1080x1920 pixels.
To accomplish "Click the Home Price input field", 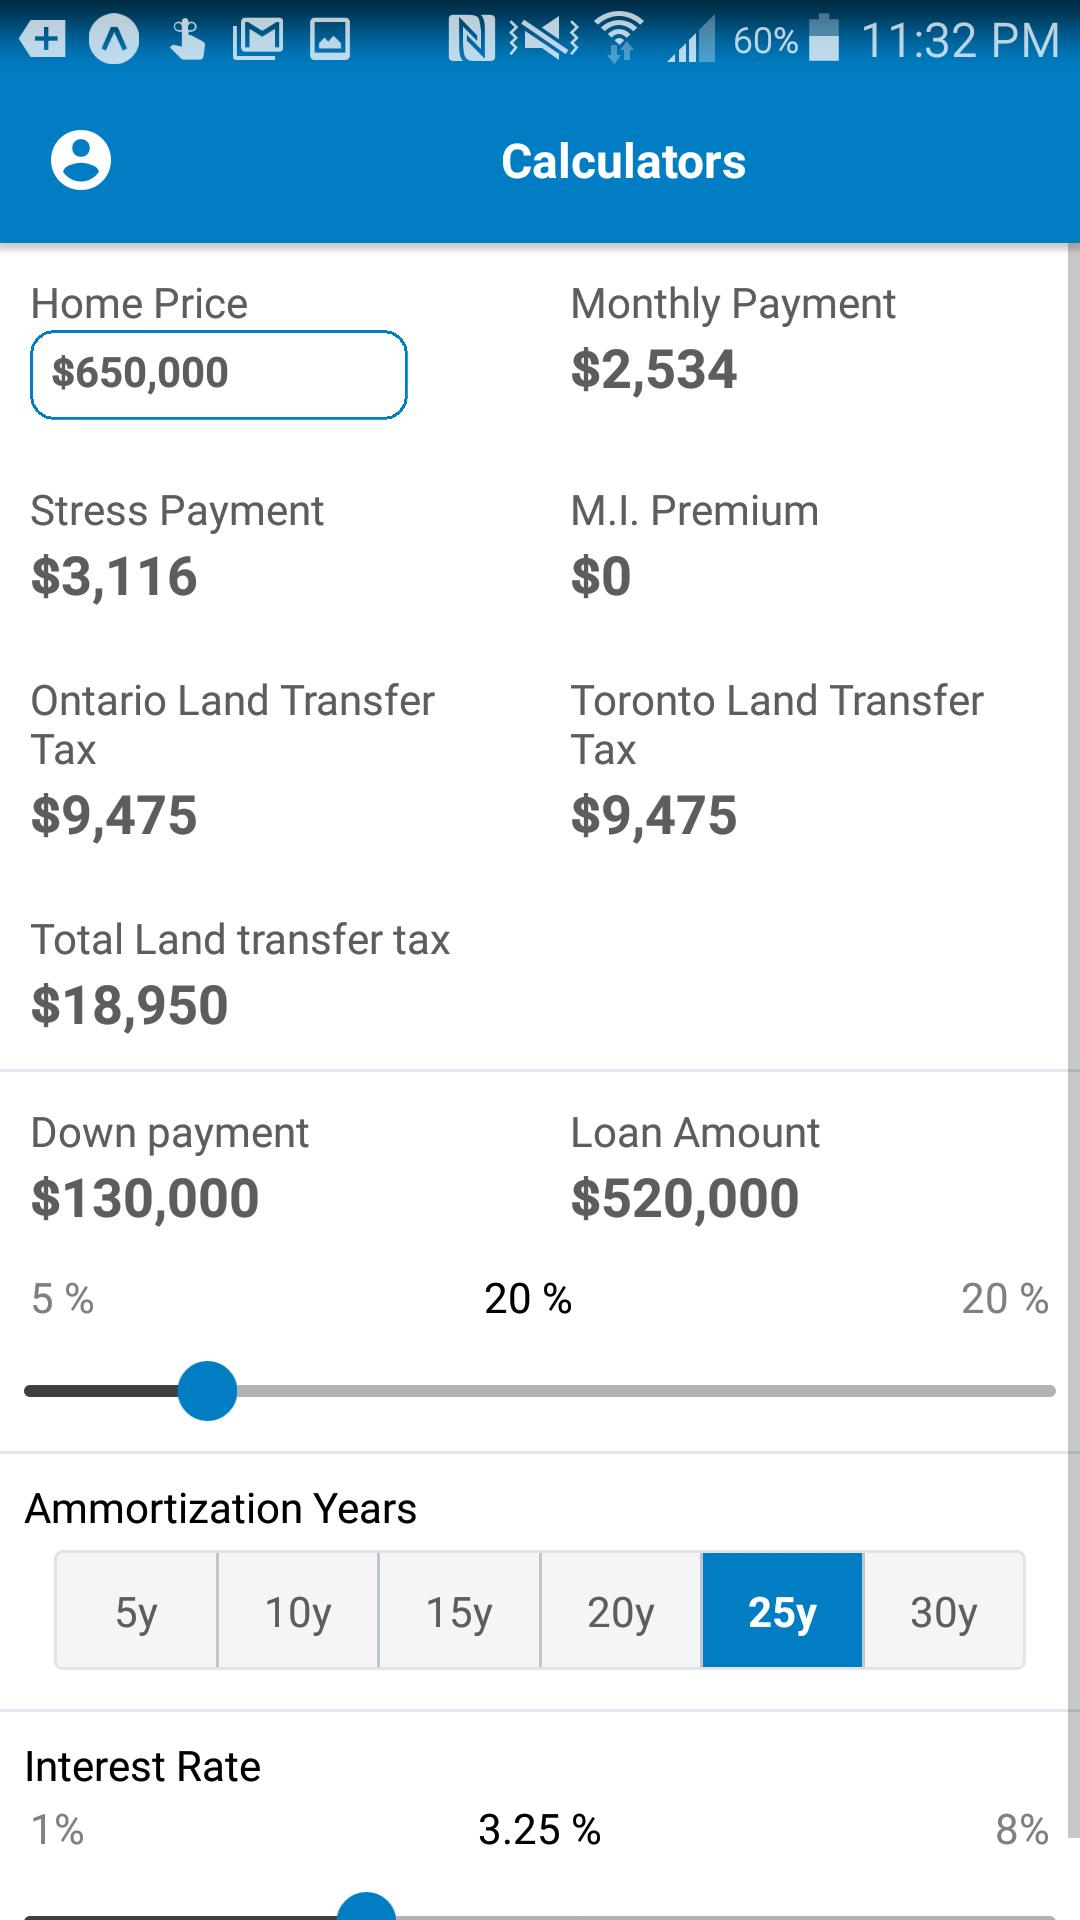I will click(219, 374).
